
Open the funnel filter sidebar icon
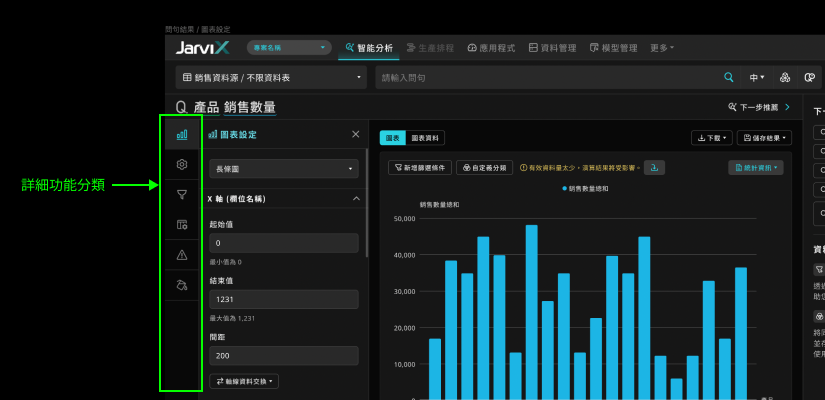(x=182, y=195)
